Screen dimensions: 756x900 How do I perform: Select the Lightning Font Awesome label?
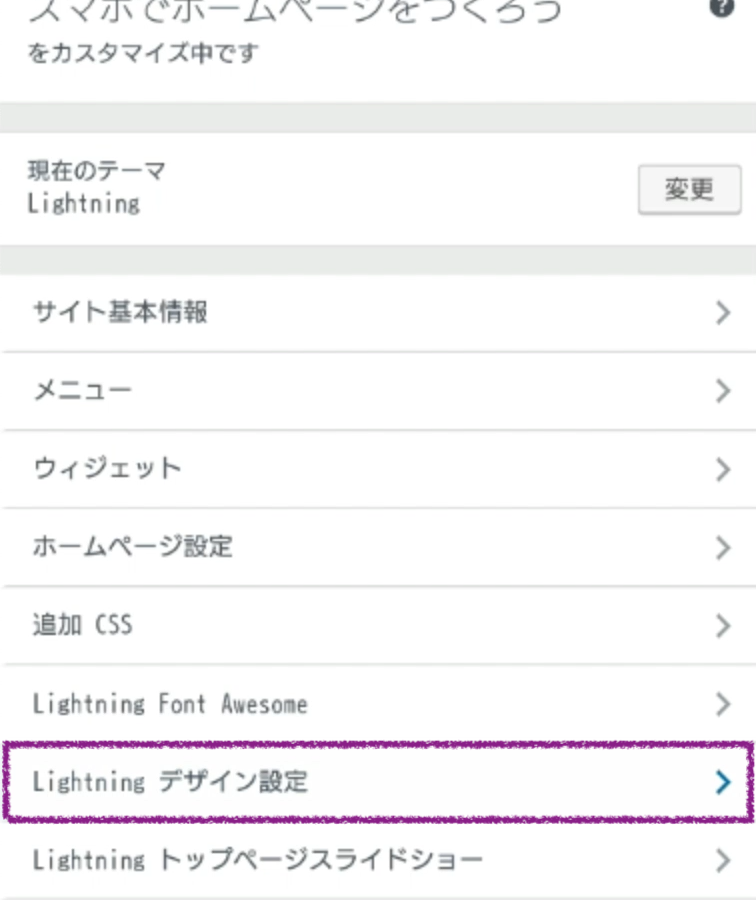(x=170, y=704)
